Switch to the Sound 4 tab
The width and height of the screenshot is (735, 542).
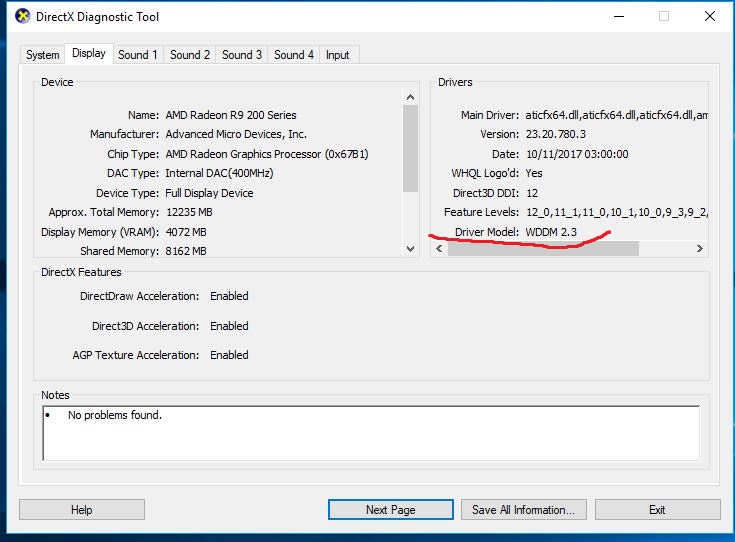pos(294,55)
